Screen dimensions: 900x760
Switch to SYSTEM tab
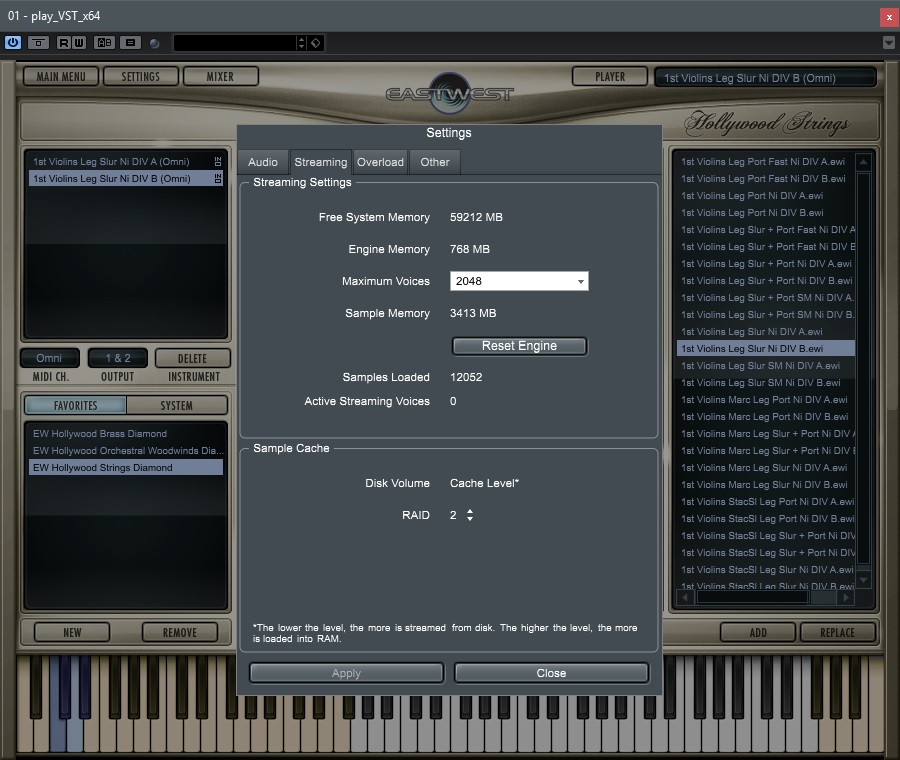click(x=177, y=405)
